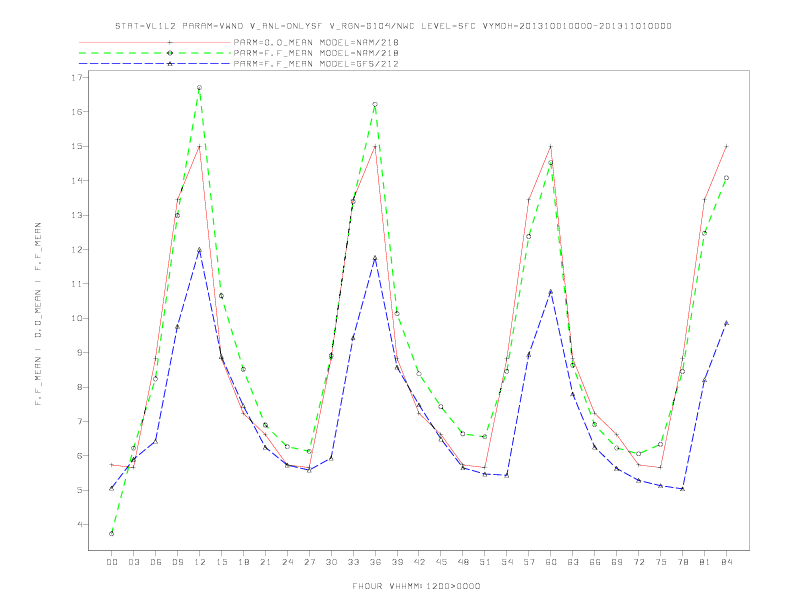
Task: Click x-axis tick label 18
Action: (x=243, y=562)
